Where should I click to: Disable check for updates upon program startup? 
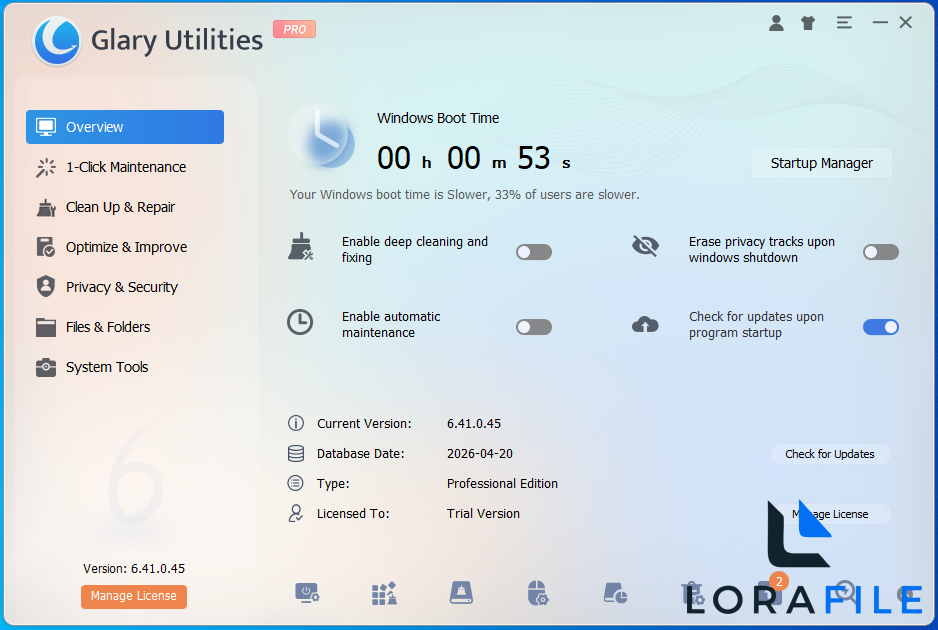(x=880, y=326)
